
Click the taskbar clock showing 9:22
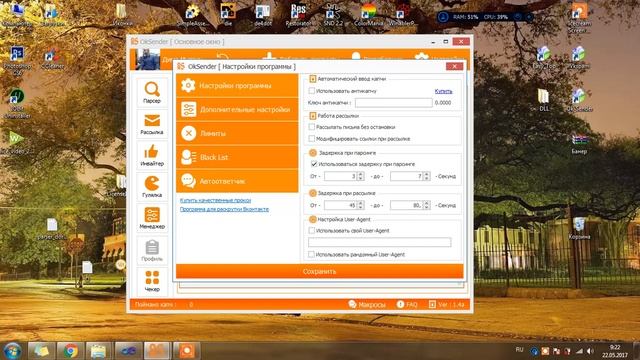615,351
